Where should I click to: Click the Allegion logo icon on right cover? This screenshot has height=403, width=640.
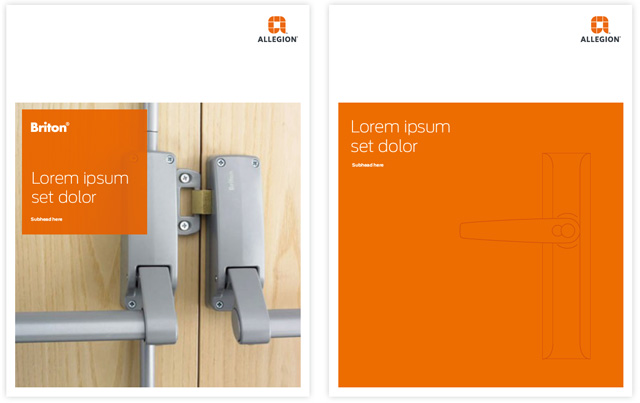[600, 24]
